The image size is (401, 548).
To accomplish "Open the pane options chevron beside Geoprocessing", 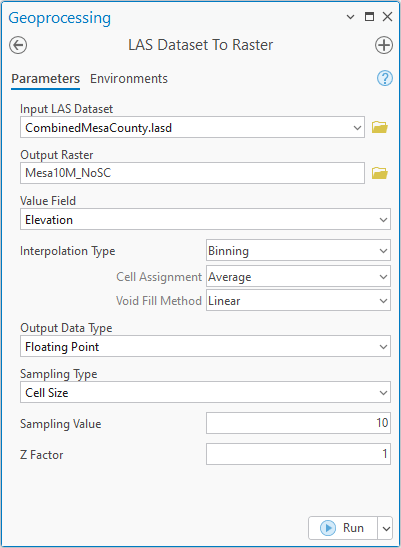I will 350,17.
